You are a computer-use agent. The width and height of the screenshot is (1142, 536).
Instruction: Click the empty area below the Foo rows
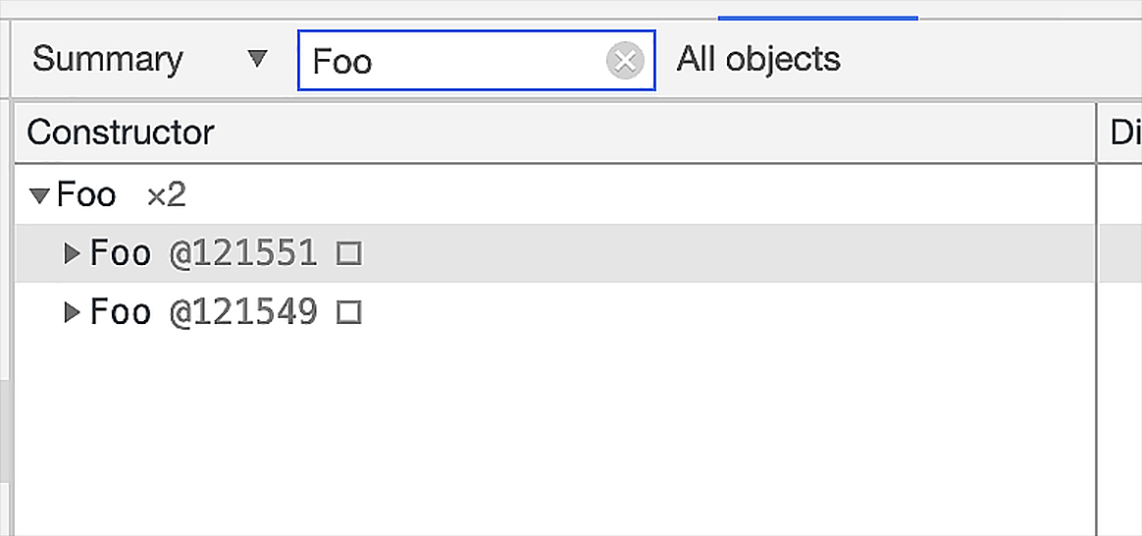tap(550, 430)
